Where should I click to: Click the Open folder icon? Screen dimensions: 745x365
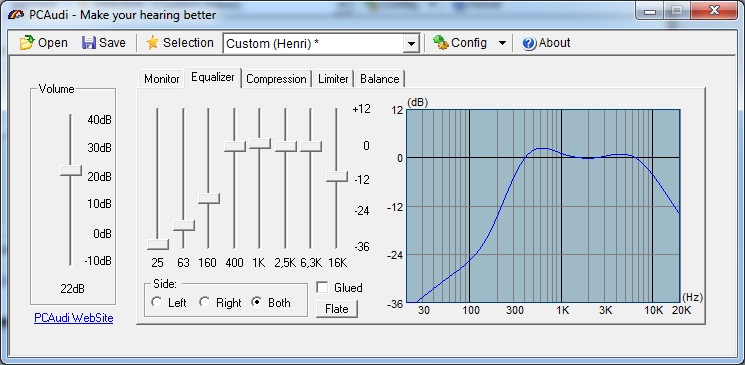click(x=27, y=43)
